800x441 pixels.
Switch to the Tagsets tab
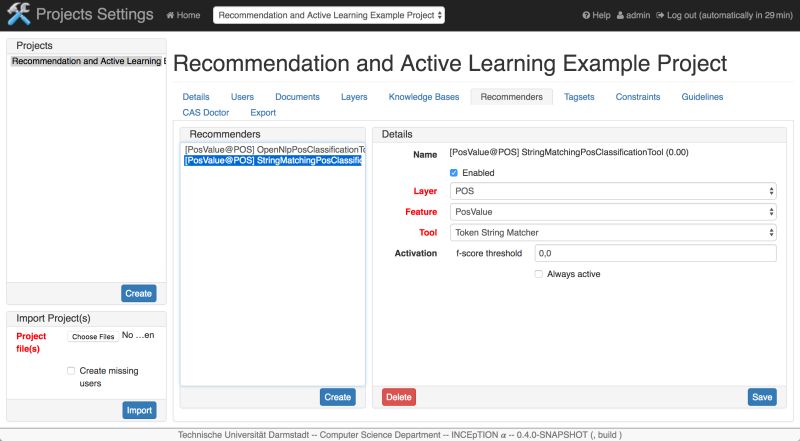tap(579, 97)
